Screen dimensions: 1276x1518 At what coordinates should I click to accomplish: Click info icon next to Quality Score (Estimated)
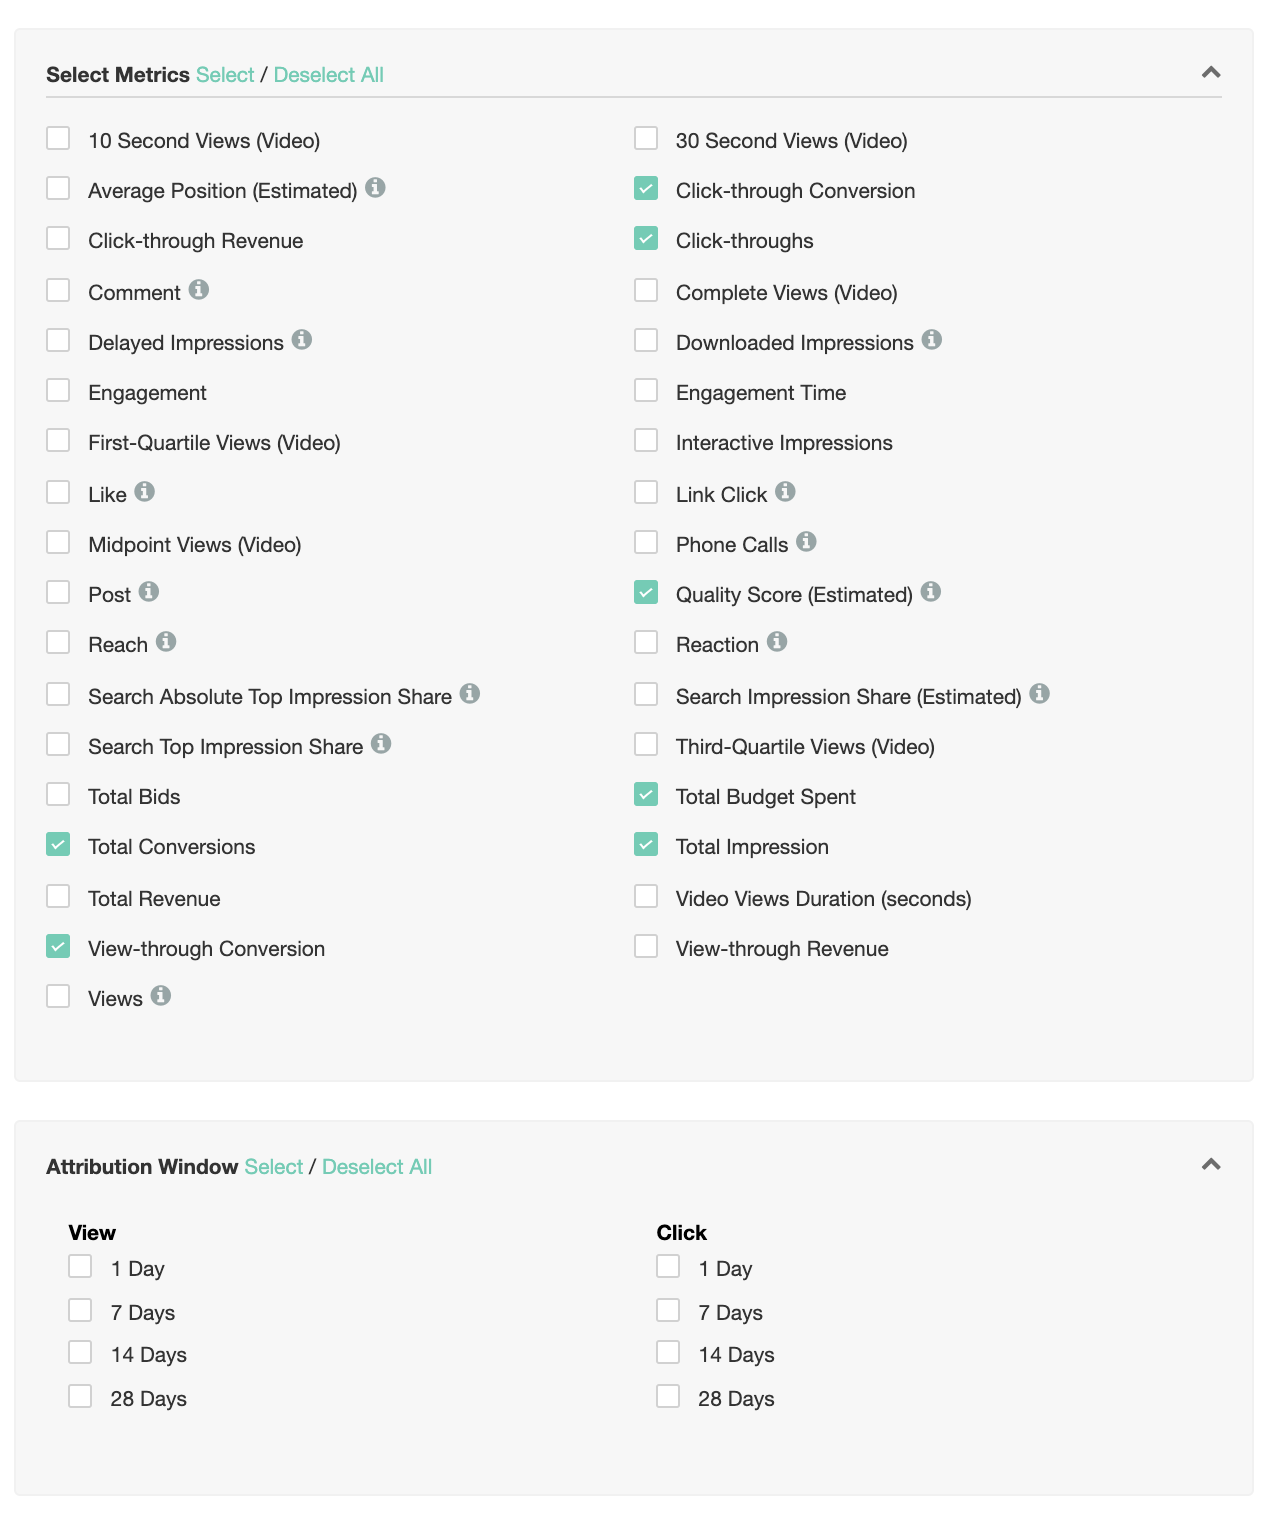[931, 592]
